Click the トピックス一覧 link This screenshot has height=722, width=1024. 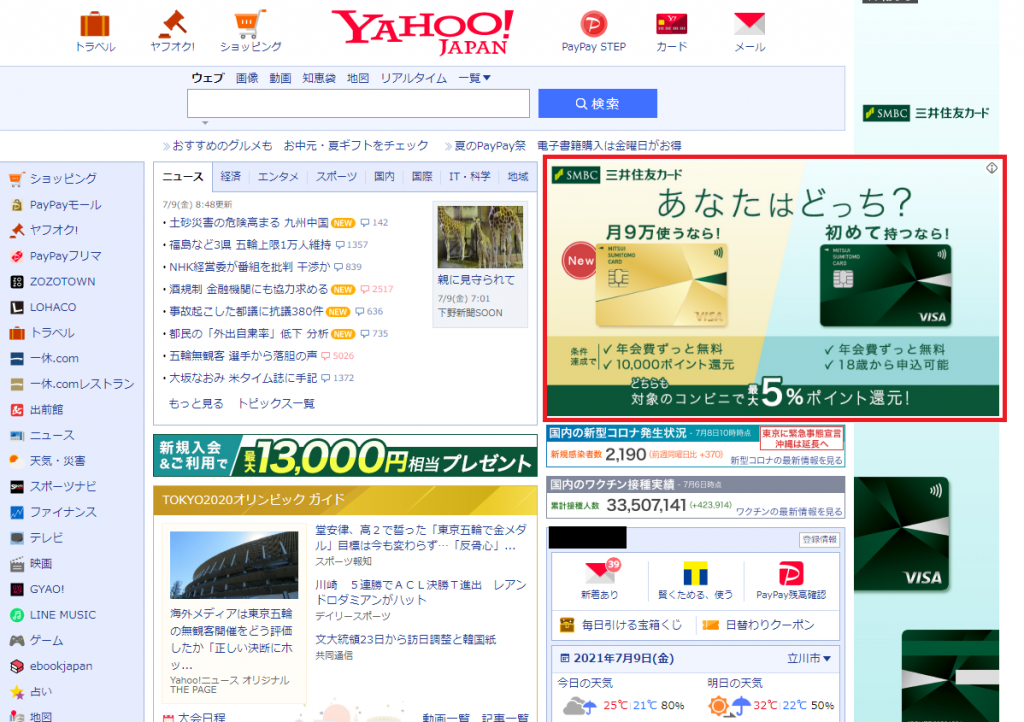(276, 404)
